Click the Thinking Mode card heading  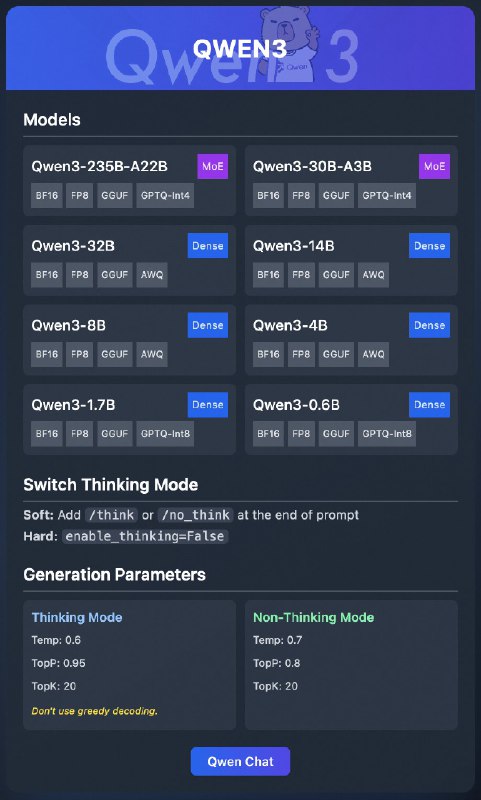77,617
